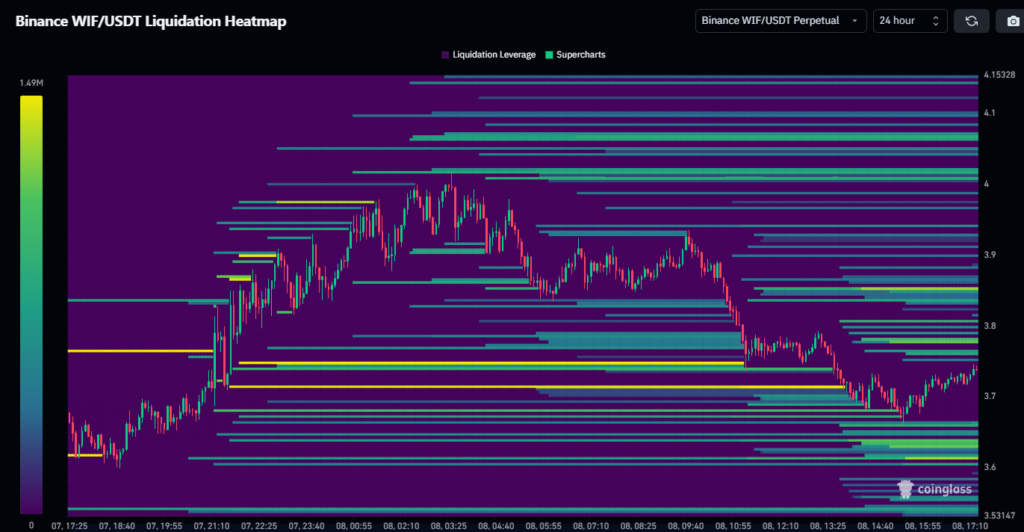Click the Binance WIF/USDT Liquidation Heatmap title
This screenshot has width=1024, height=532.
[x=151, y=21]
